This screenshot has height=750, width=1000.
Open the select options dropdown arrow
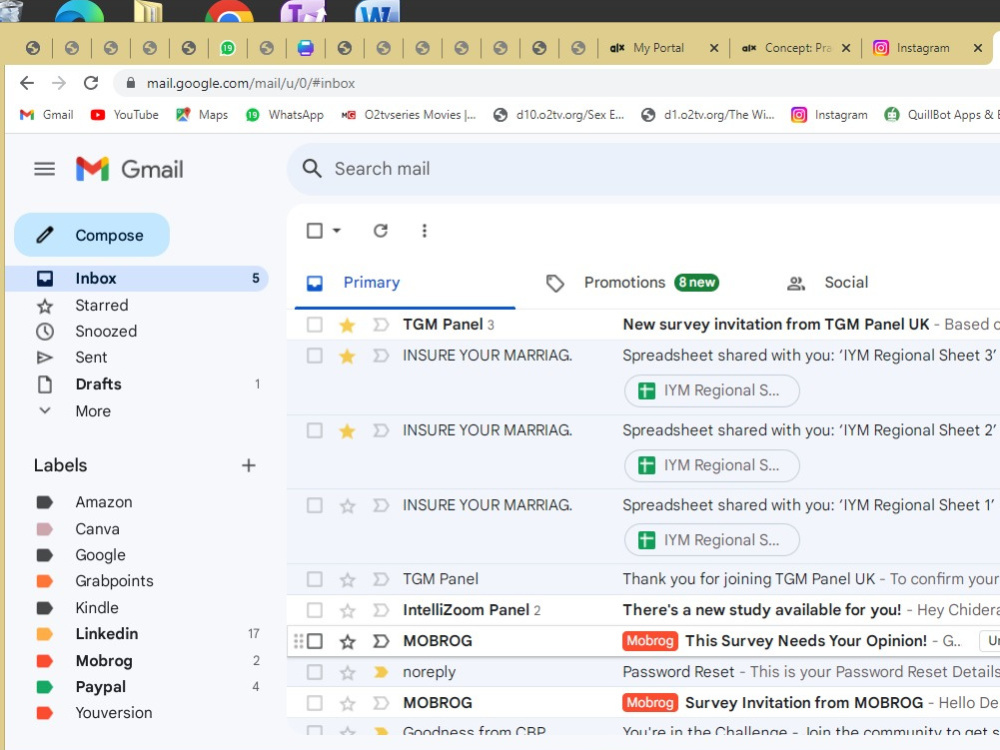(x=337, y=231)
